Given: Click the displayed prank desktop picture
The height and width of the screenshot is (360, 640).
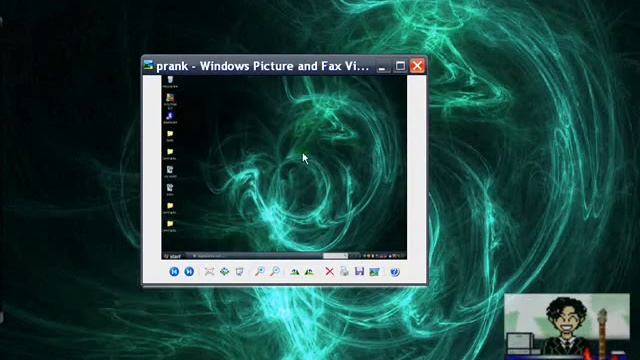Looking at the screenshot, I should pyautogui.click(x=284, y=167).
